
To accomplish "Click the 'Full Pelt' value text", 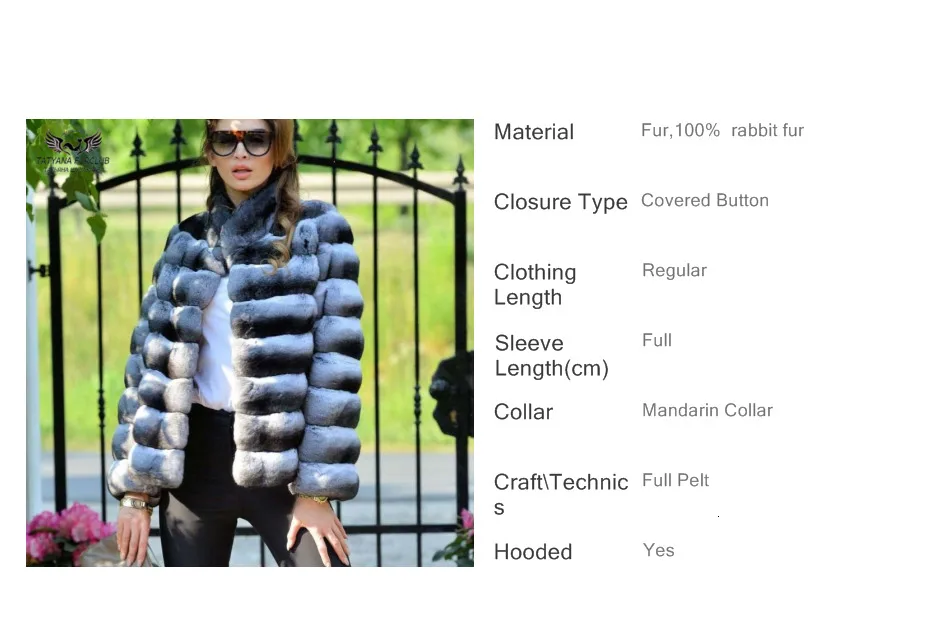I will (676, 481).
